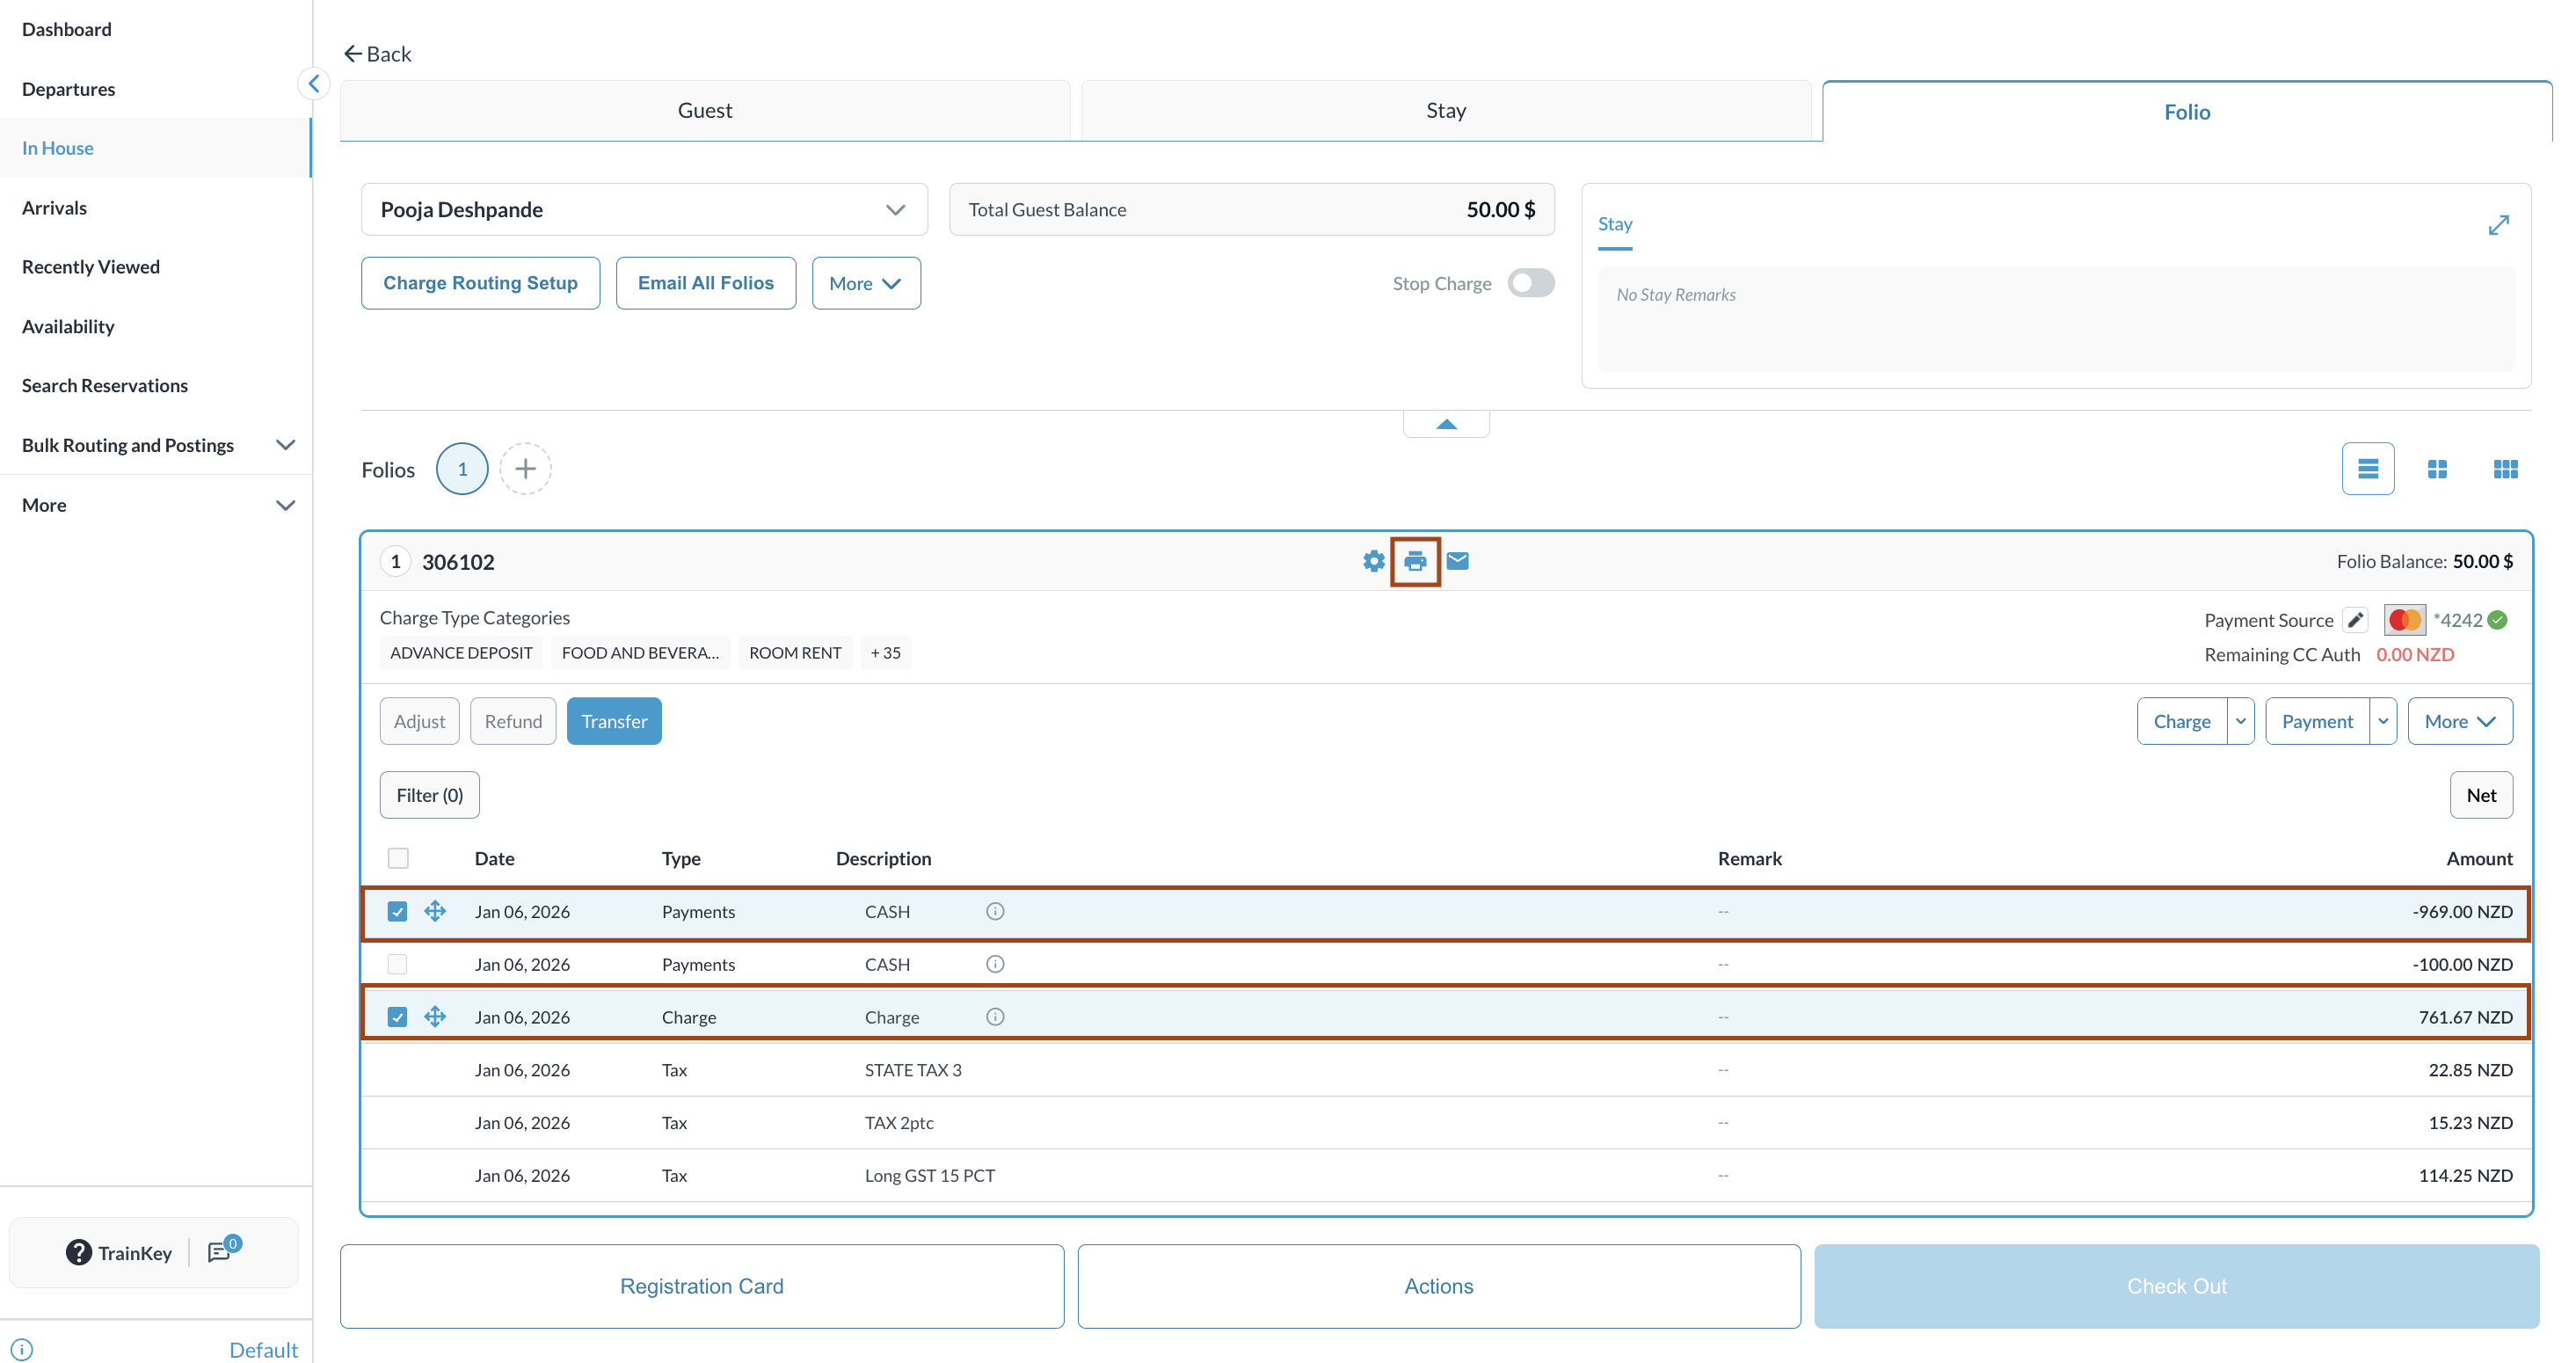Click the print folio icon
The image size is (2576, 1363).
(1414, 561)
